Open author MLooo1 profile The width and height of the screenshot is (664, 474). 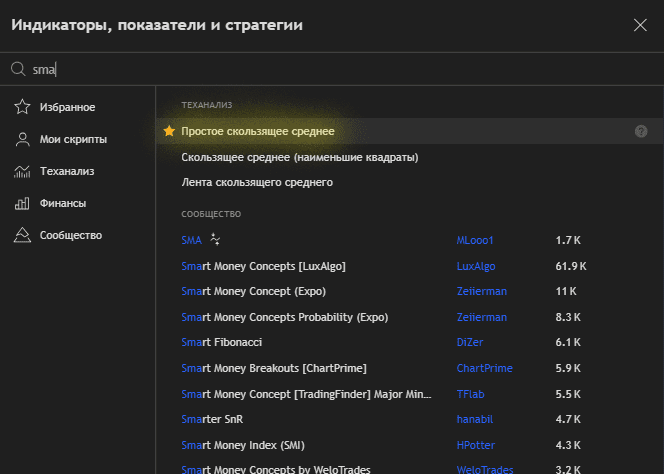click(x=475, y=240)
